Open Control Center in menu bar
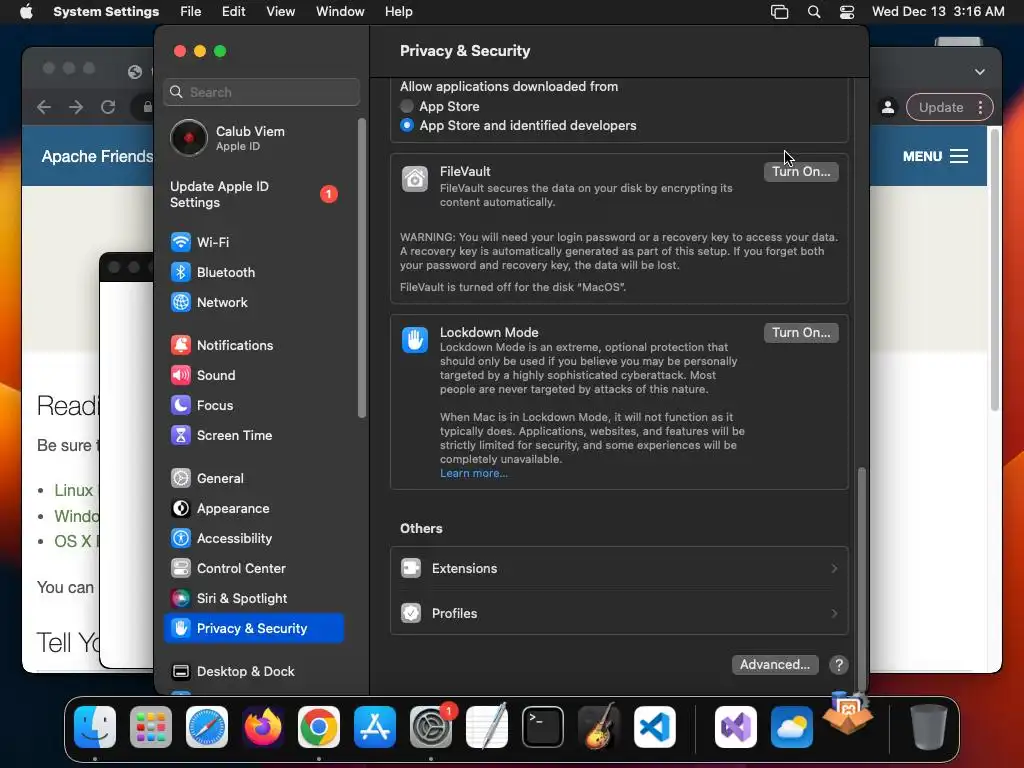Viewport: 1024px width, 768px height. 847,12
